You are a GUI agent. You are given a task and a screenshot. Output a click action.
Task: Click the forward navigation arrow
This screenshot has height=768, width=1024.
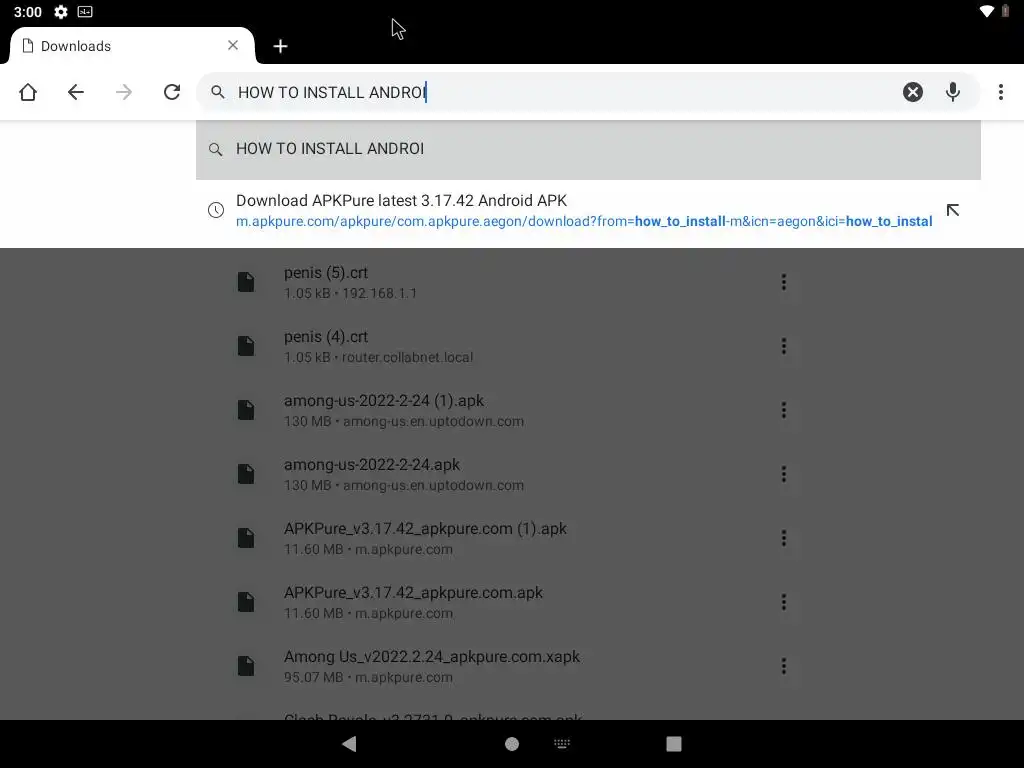[123, 92]
